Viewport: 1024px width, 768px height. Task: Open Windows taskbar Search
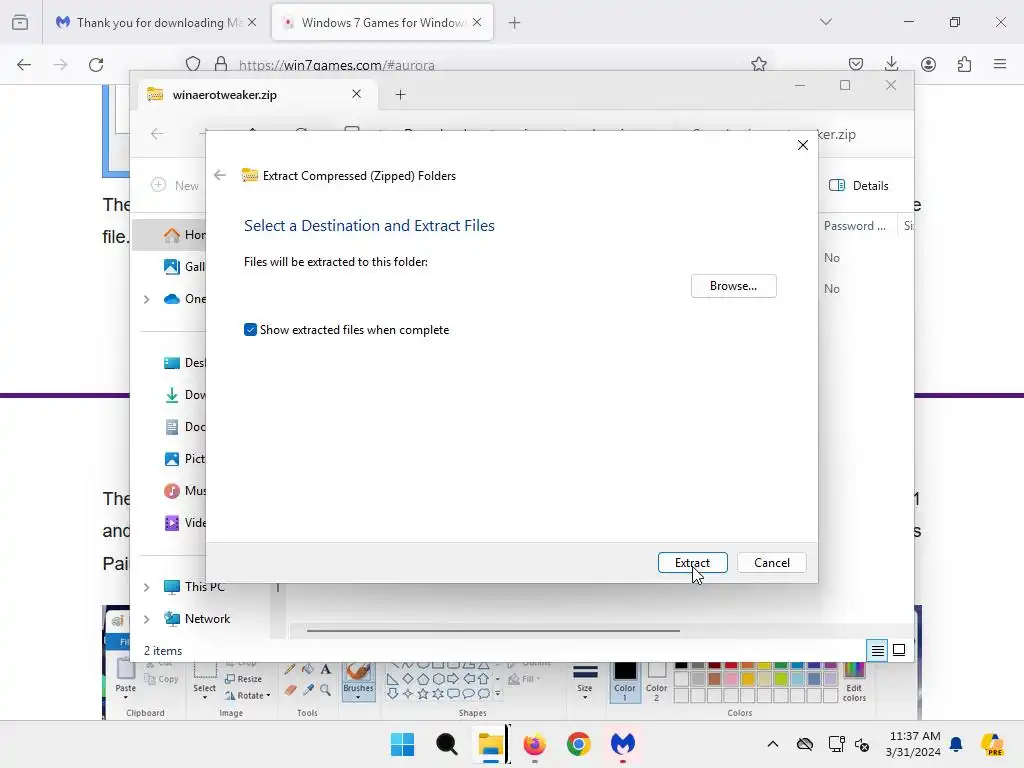(447, 744)
